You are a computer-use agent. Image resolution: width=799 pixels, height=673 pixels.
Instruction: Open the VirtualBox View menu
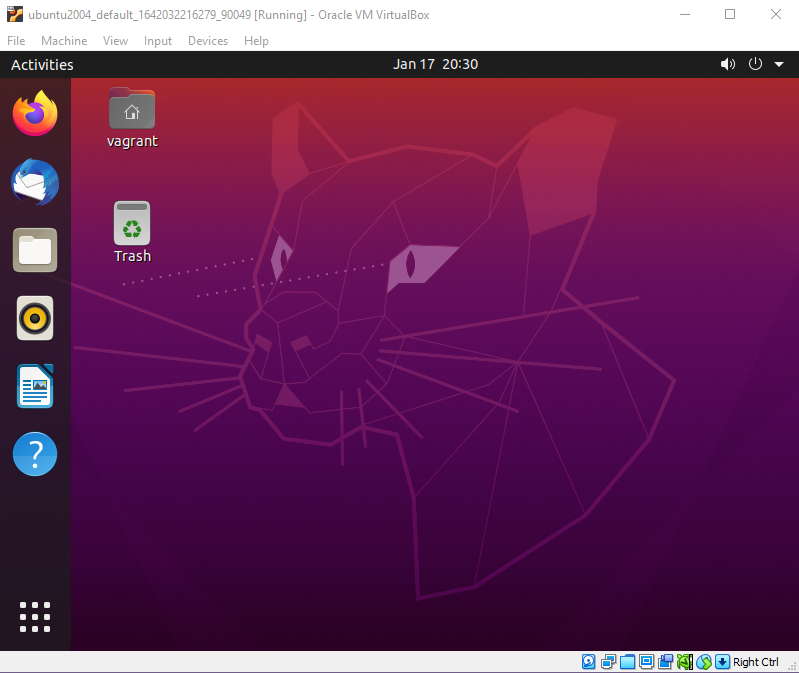[x=115, y=41]
